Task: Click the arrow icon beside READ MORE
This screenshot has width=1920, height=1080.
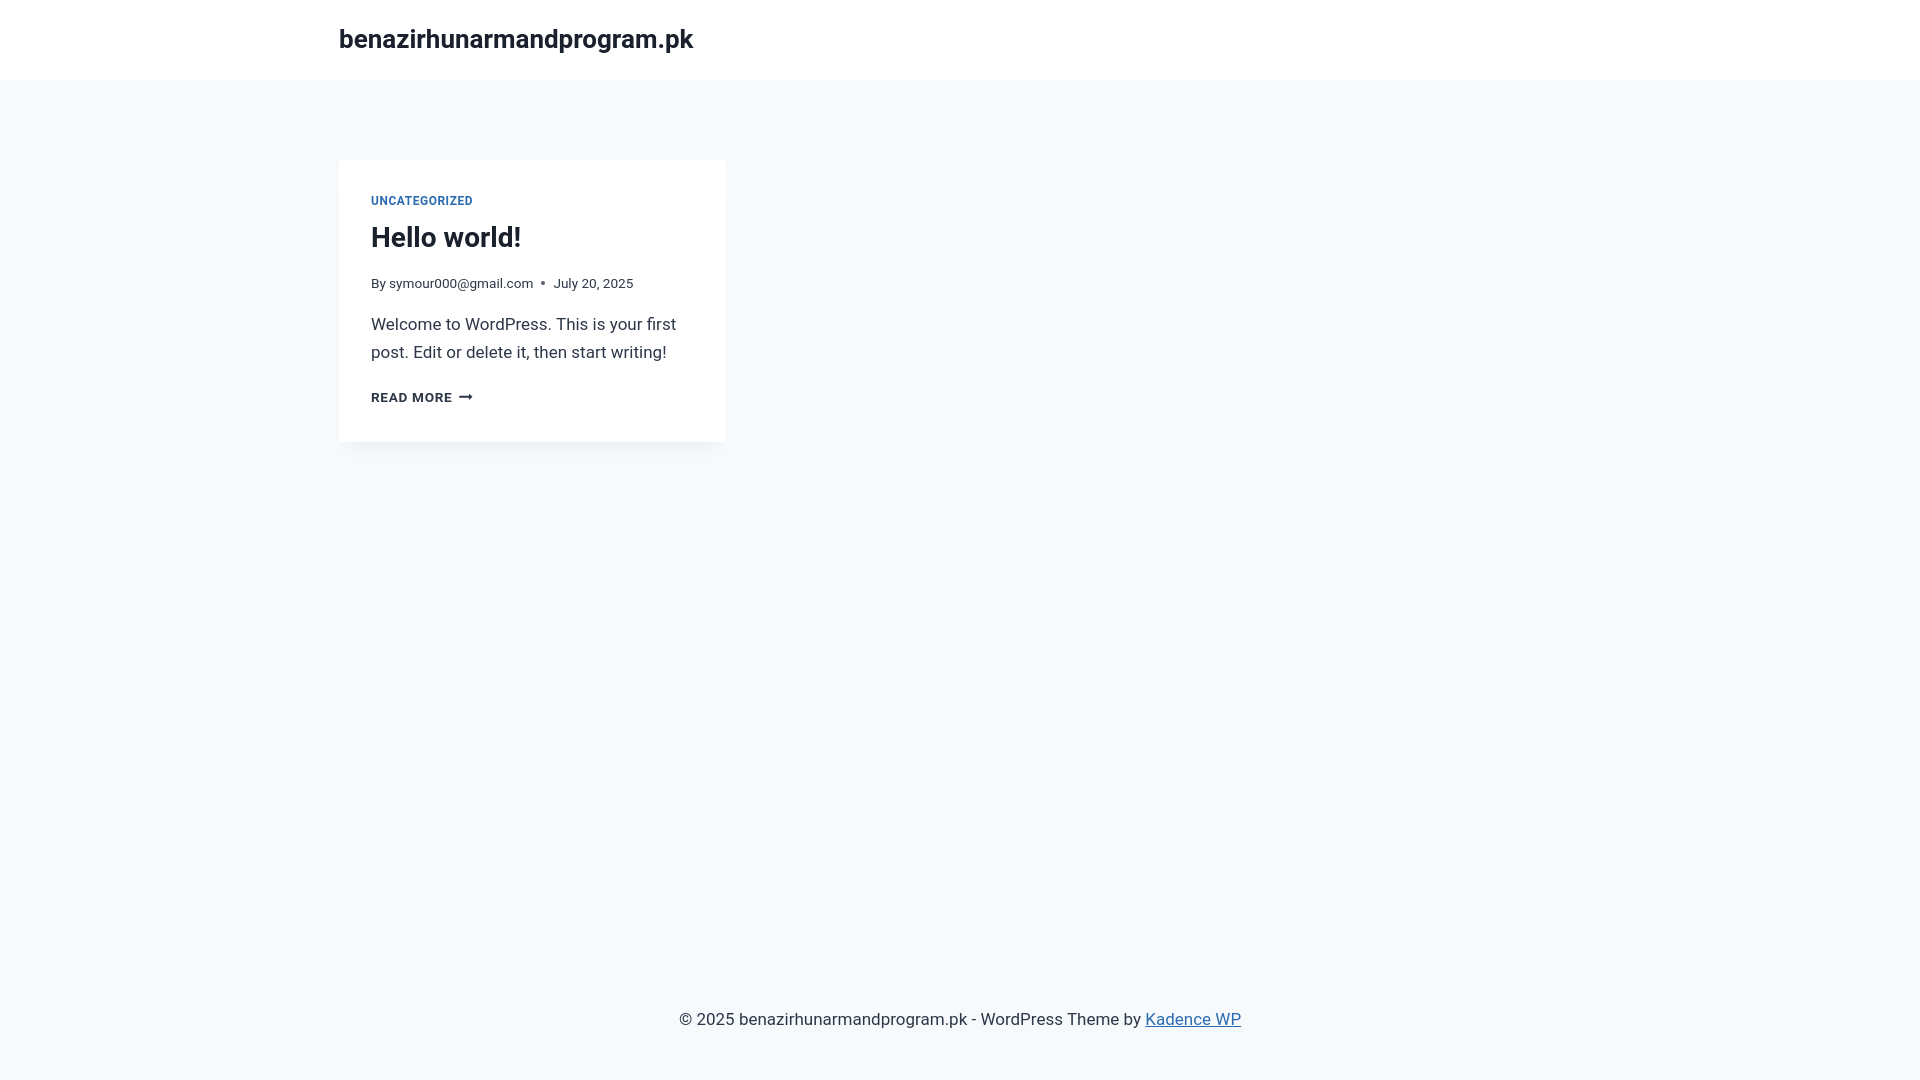Action: [x=466, y=397]
